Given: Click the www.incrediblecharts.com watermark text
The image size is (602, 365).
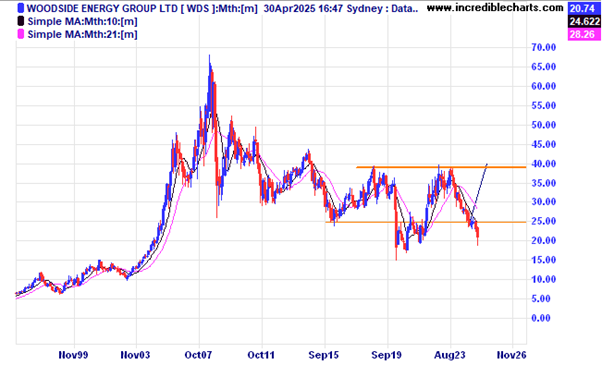Looking at the screenshot, I should coord(495,7).
